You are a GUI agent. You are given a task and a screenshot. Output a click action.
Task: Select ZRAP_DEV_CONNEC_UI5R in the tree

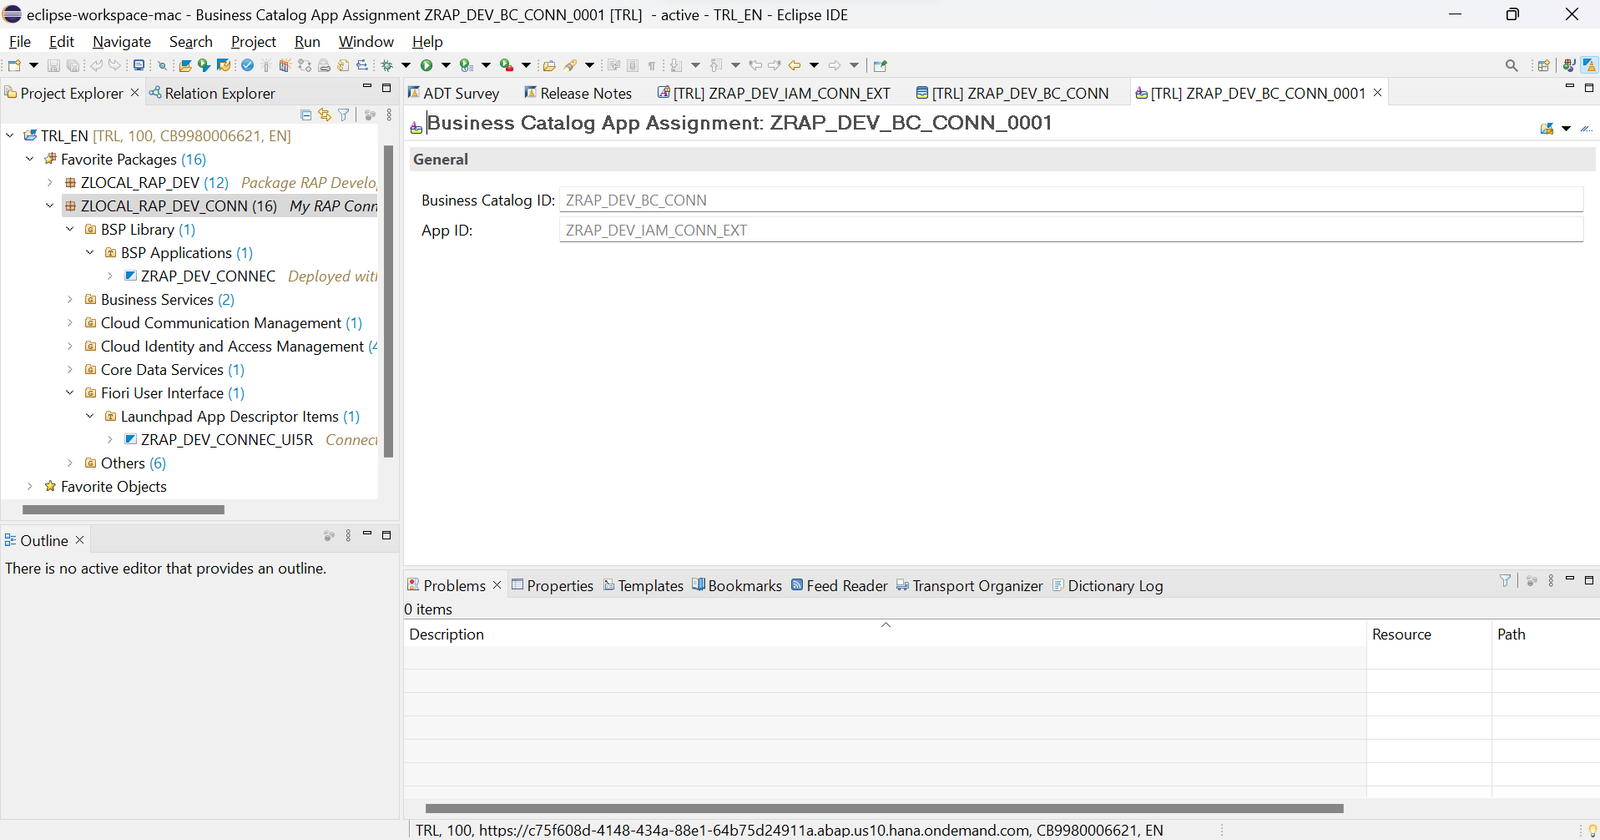[227, 440]
